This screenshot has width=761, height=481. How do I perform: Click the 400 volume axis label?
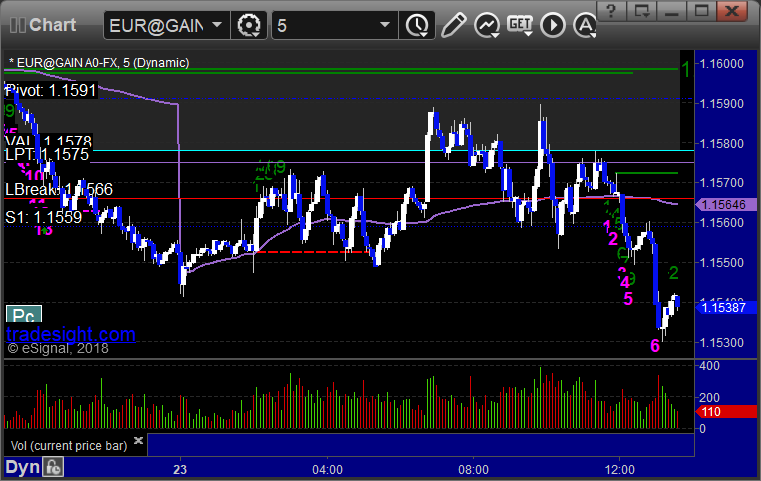click(x=709, y=366)
